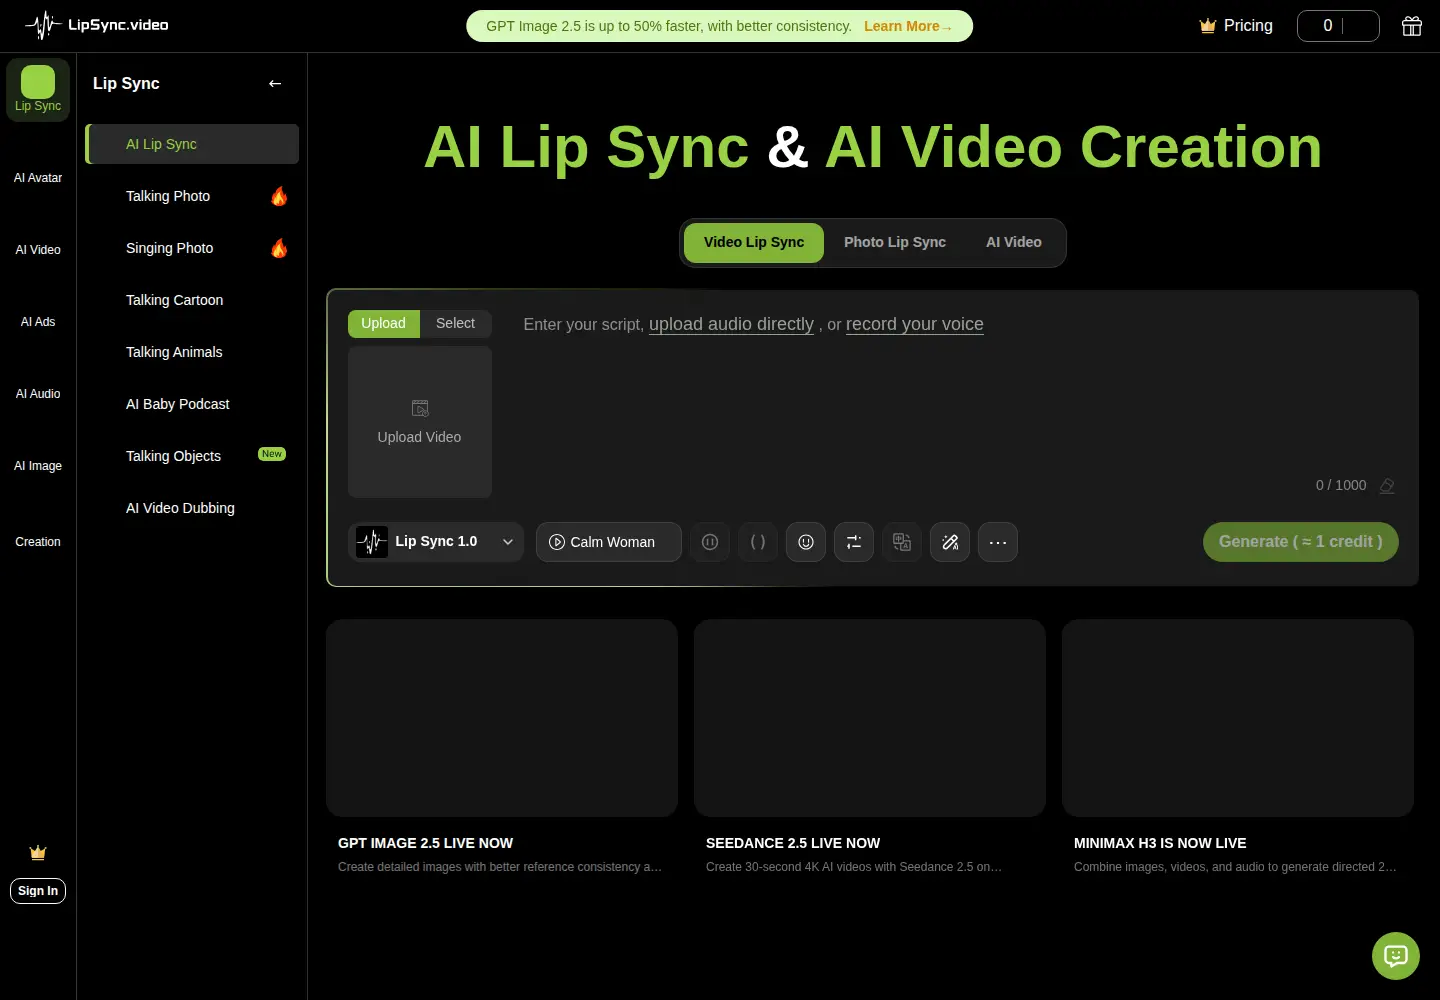Image resolution: width=1440 pixels, height=1000 pixels.
Task: Switch to the AI Video tab
Action: [1014, 243]
